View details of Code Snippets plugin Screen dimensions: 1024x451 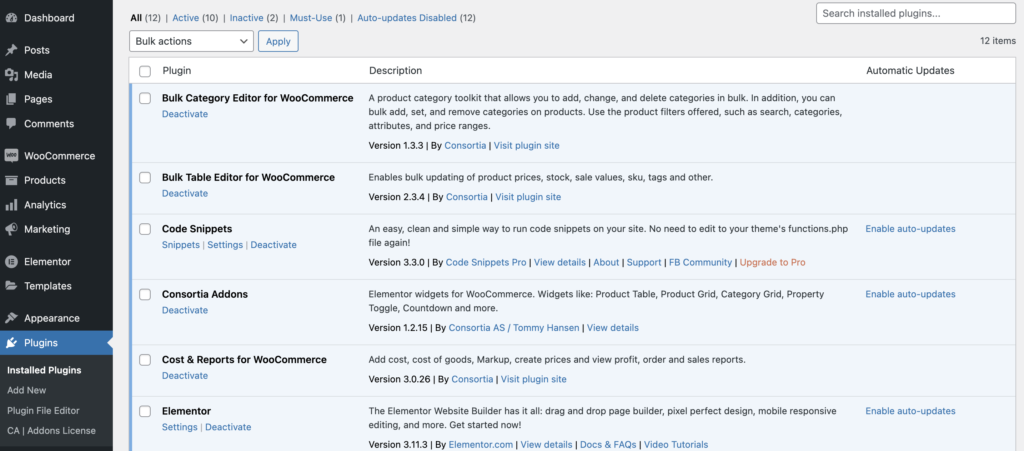560,262
